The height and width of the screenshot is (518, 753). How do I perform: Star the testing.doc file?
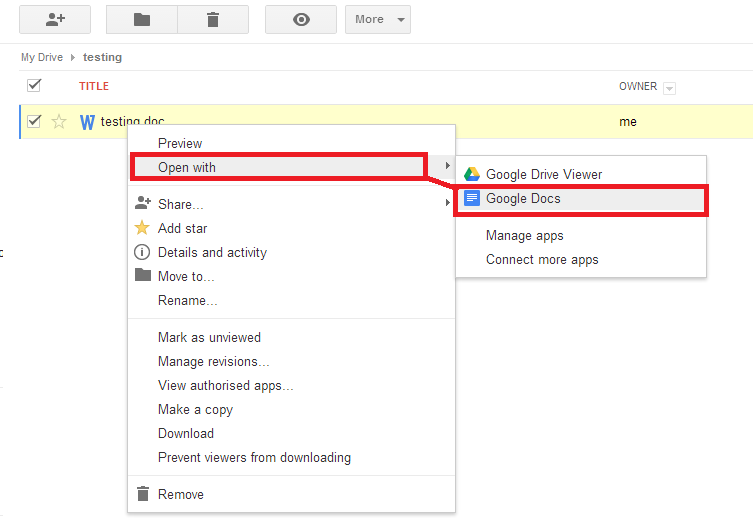pyautogui.click(x=59, y=122)
